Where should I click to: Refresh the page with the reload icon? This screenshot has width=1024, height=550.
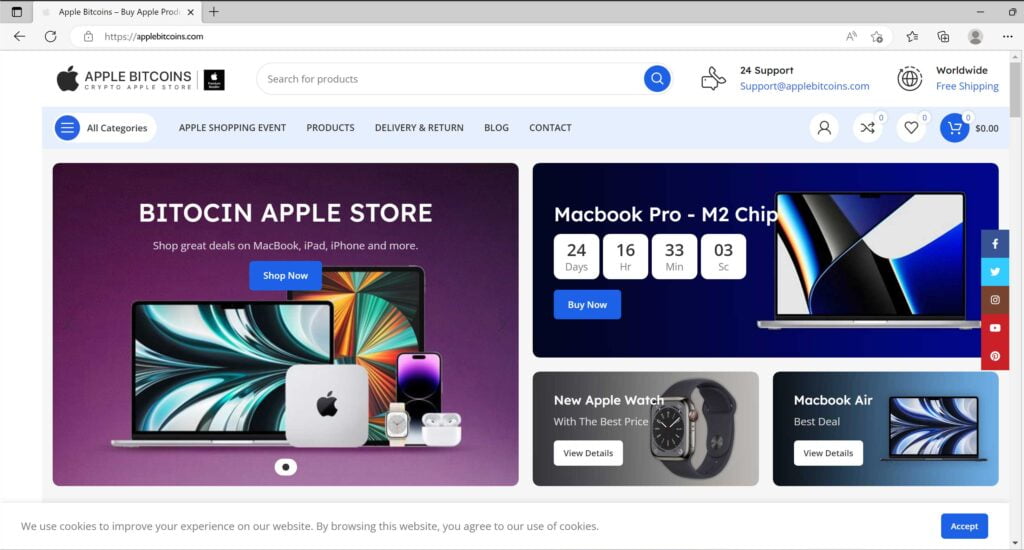click(50, 37)
